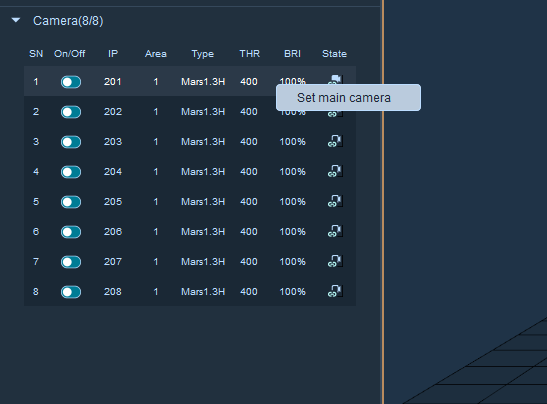
Task: Click the state icon for camera 7
Action: pyautogui.click(x=335, y=261)
